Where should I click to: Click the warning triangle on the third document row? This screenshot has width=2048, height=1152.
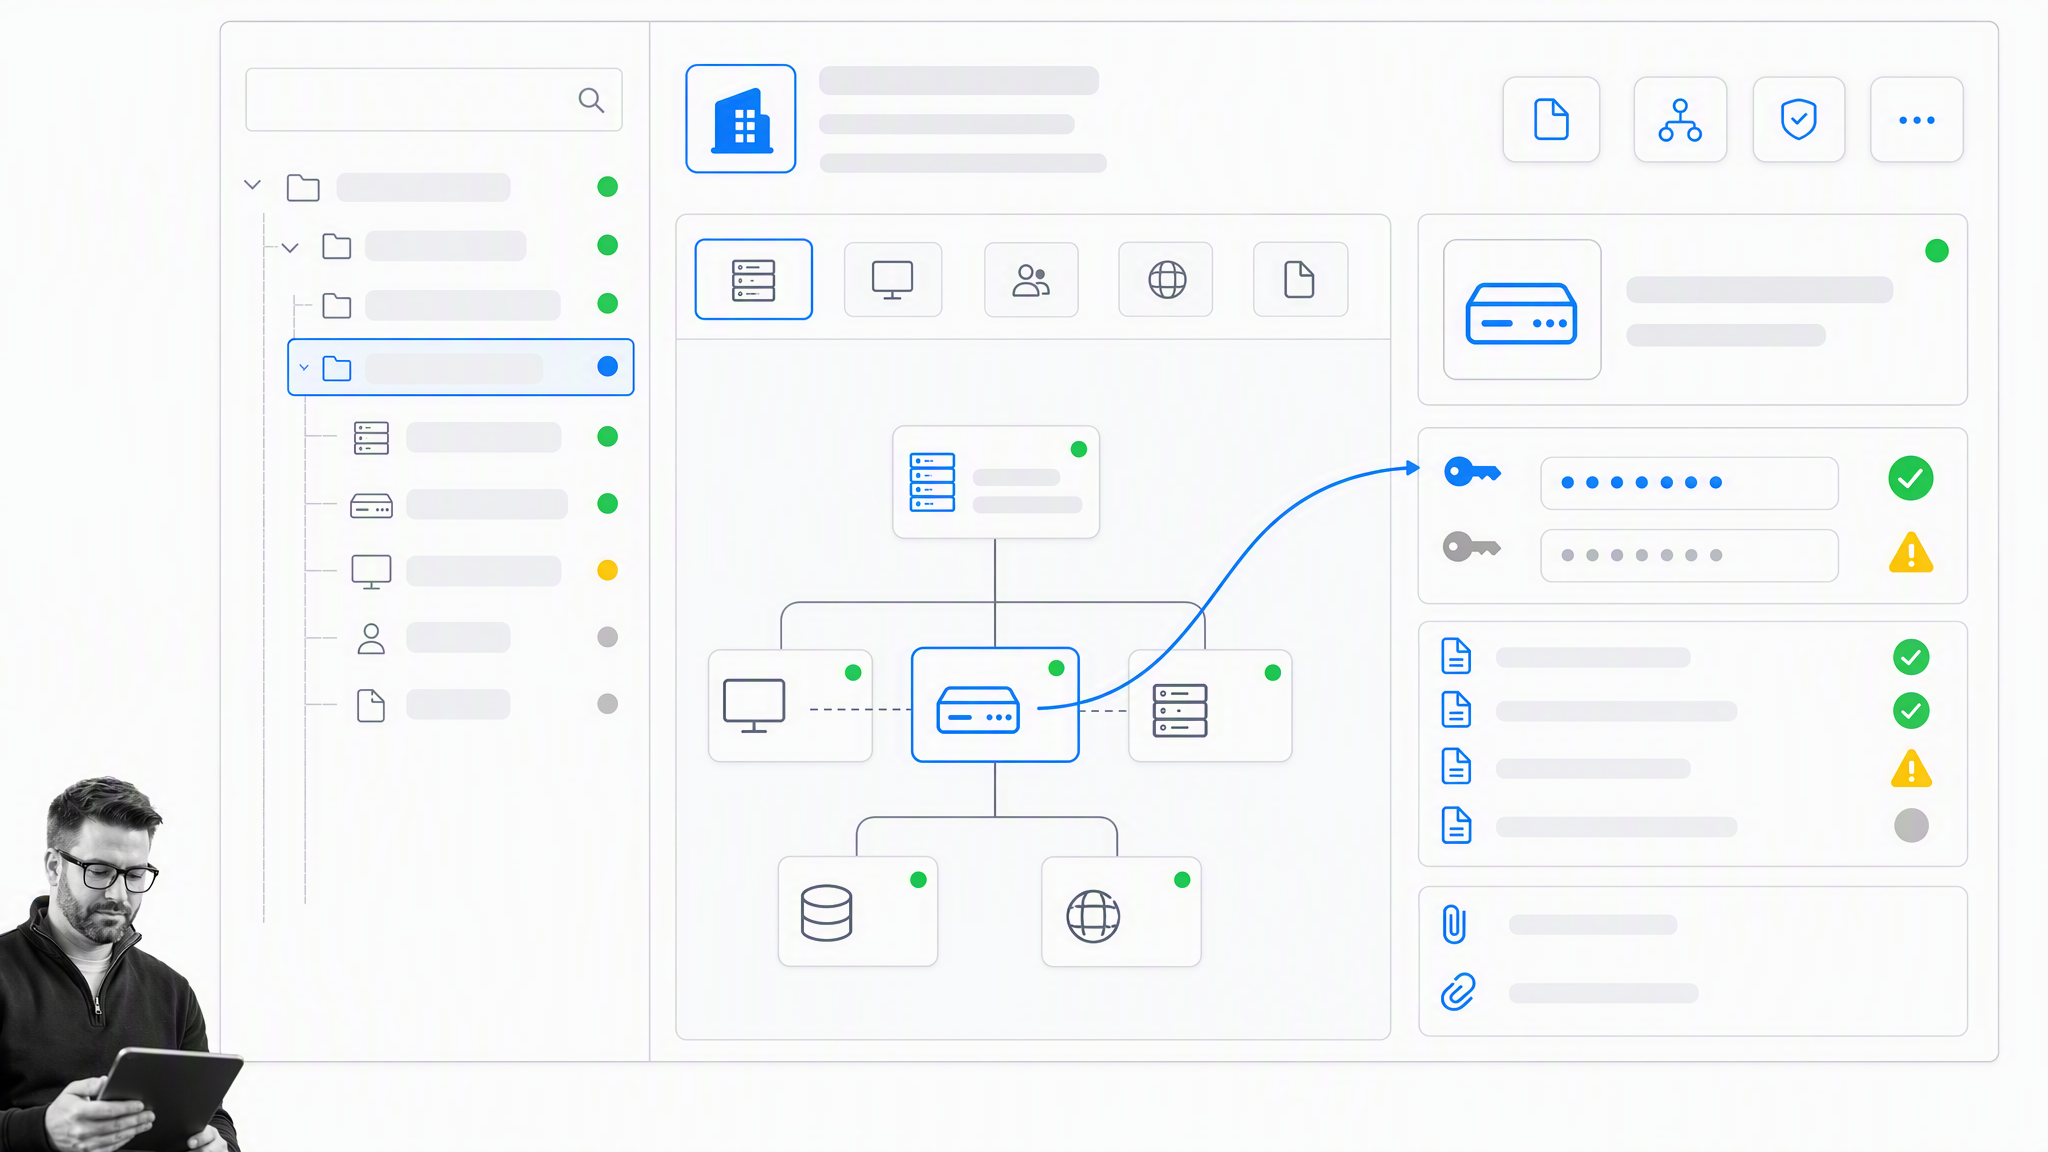pos(1911,768)
